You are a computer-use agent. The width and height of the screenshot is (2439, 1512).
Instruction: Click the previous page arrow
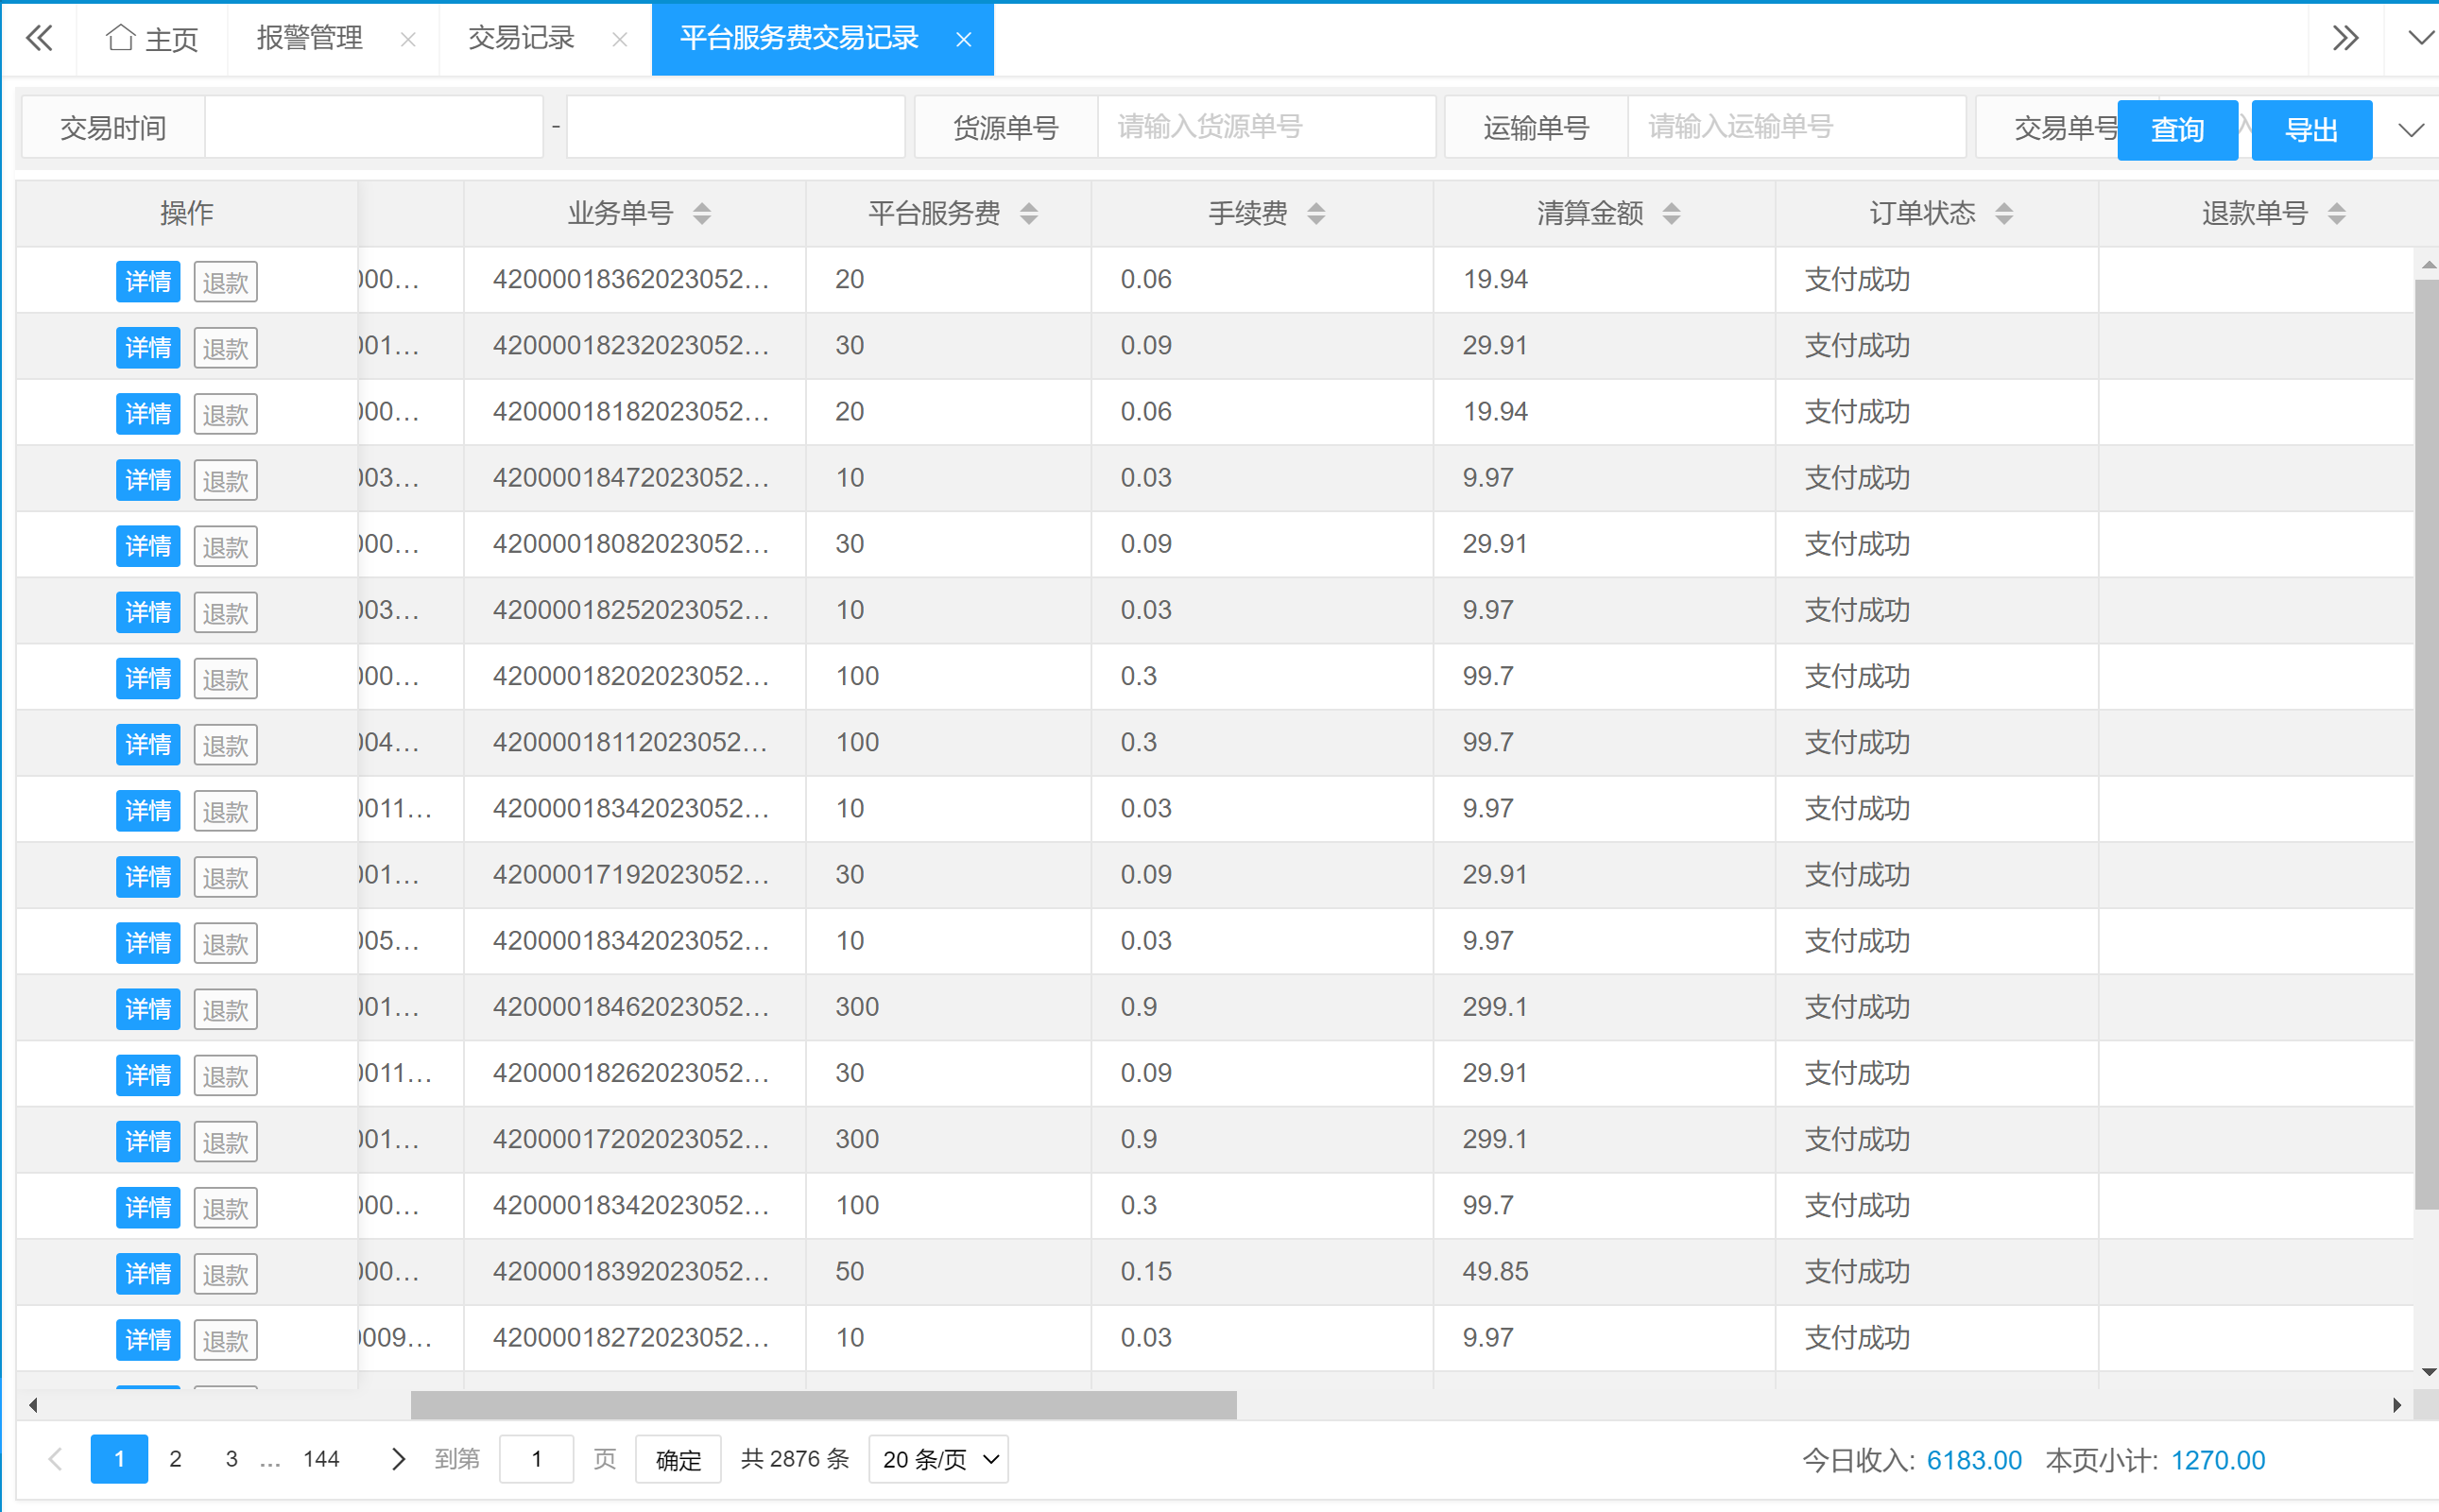[56, 1459]
